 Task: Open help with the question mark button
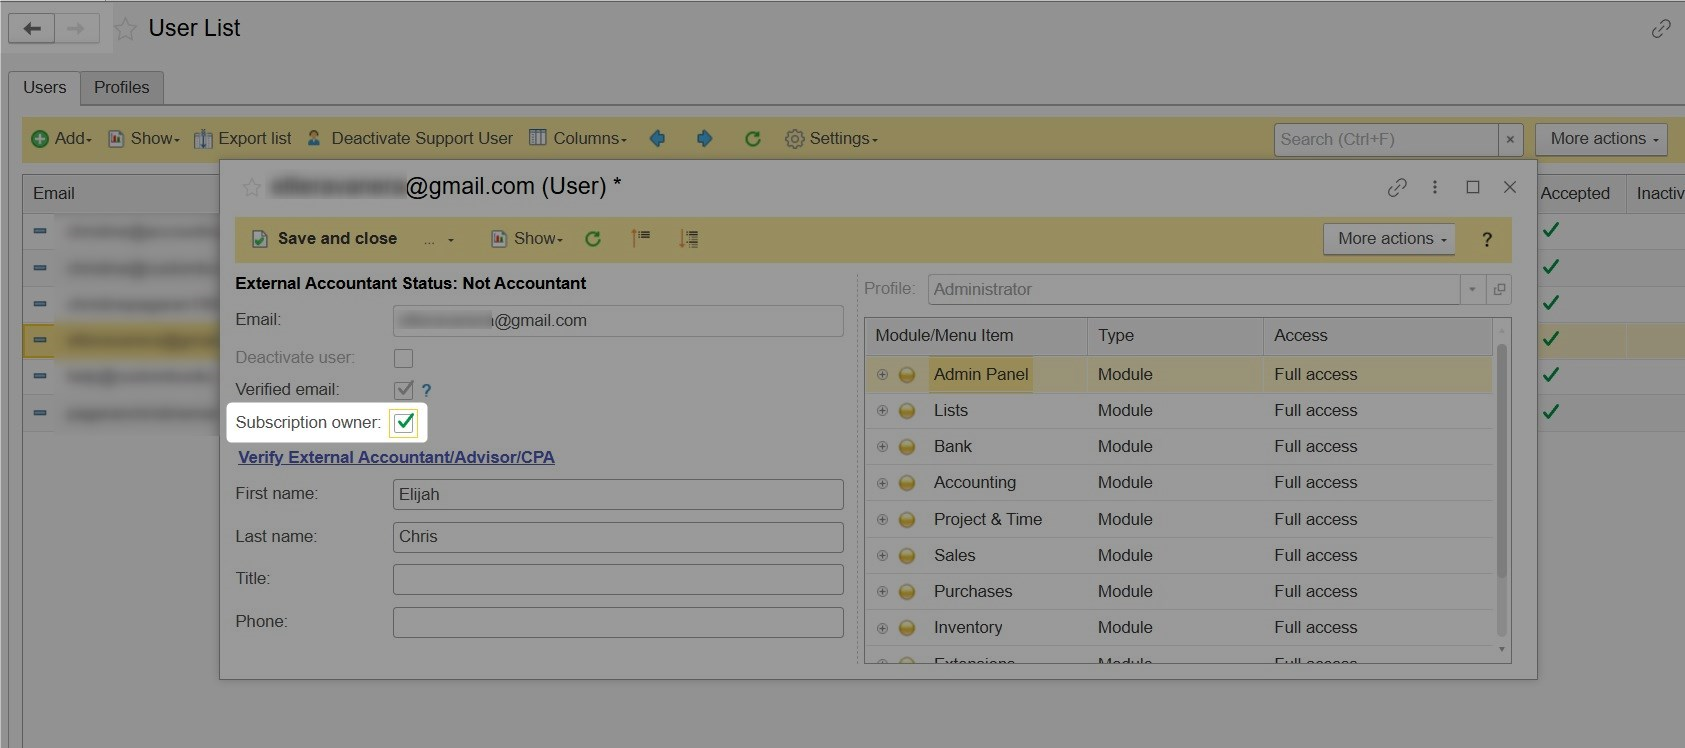(1487, 239)
